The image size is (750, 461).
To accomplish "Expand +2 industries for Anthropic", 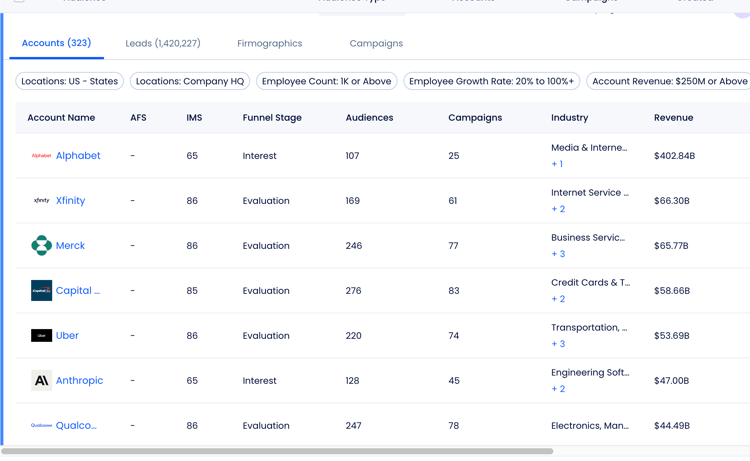I will pyautogui.click(x=558, y=389).
